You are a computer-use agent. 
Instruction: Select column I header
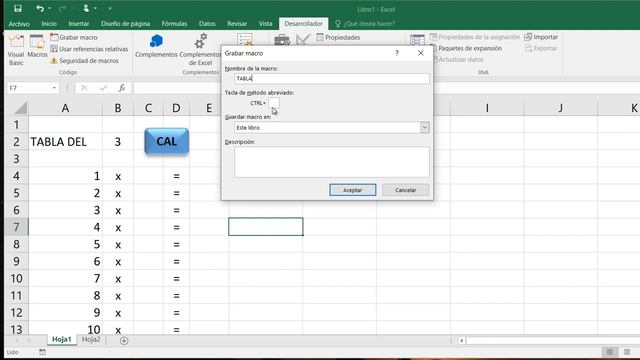coord(487,108)
